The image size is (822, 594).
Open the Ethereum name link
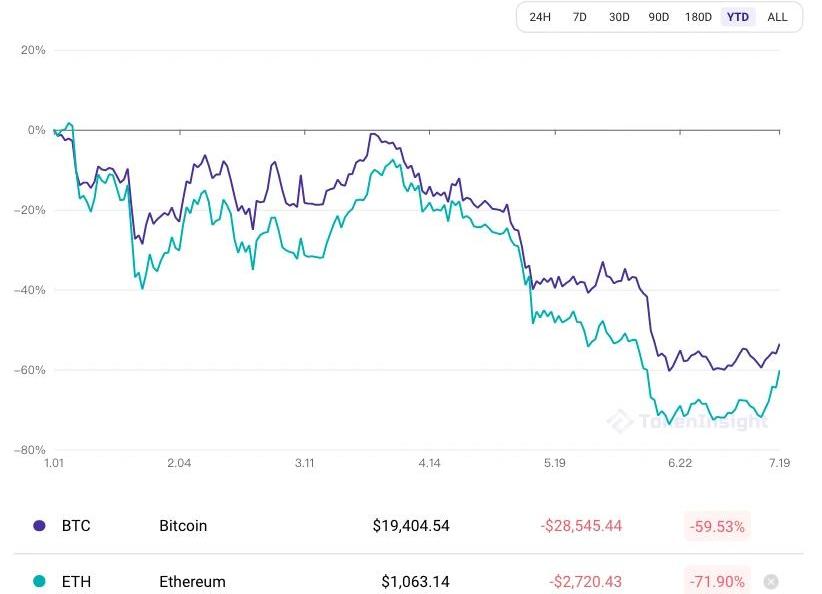pyautogui.click(x=192, y=581)
